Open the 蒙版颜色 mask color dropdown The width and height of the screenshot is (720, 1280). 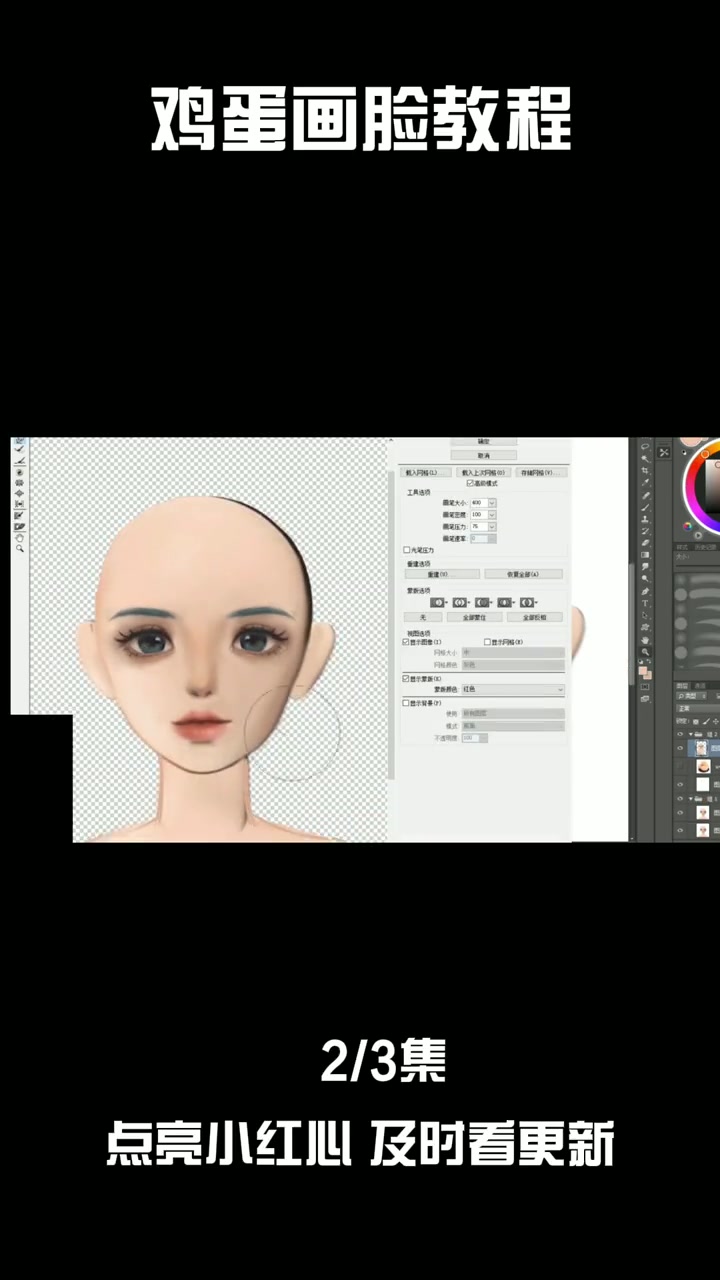coord(513,689)
